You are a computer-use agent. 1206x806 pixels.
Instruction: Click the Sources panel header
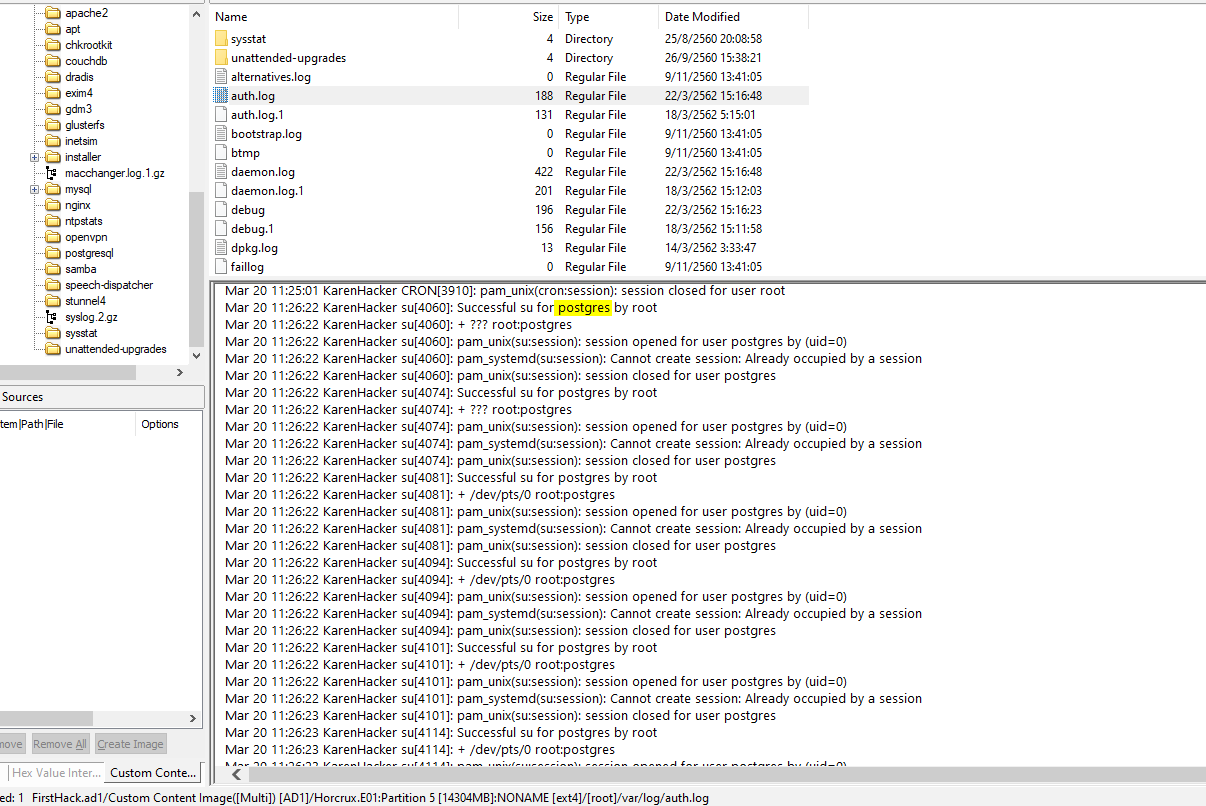tap(100, 397)
